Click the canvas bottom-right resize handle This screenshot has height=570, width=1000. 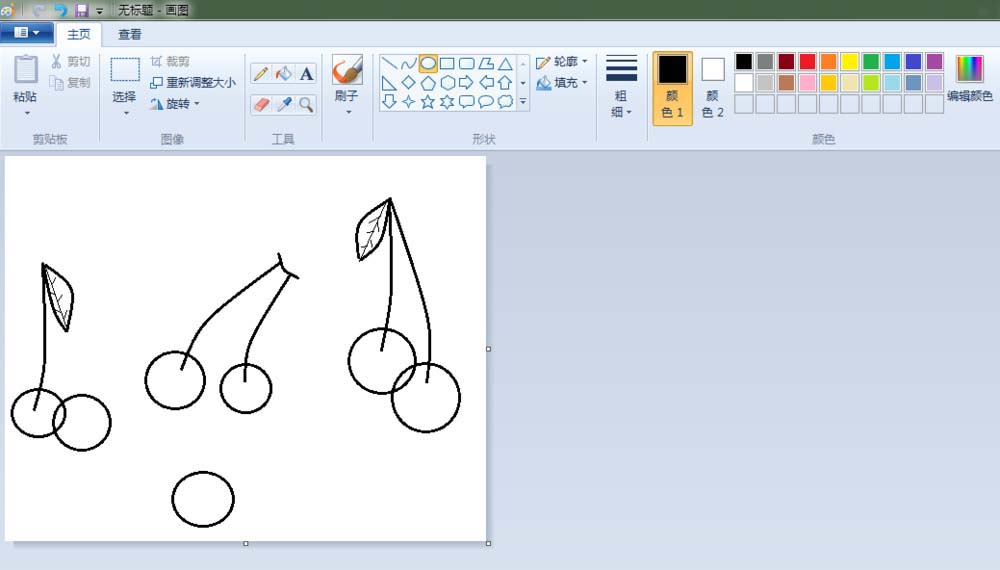pyautogui.click(x=489, y=543)
